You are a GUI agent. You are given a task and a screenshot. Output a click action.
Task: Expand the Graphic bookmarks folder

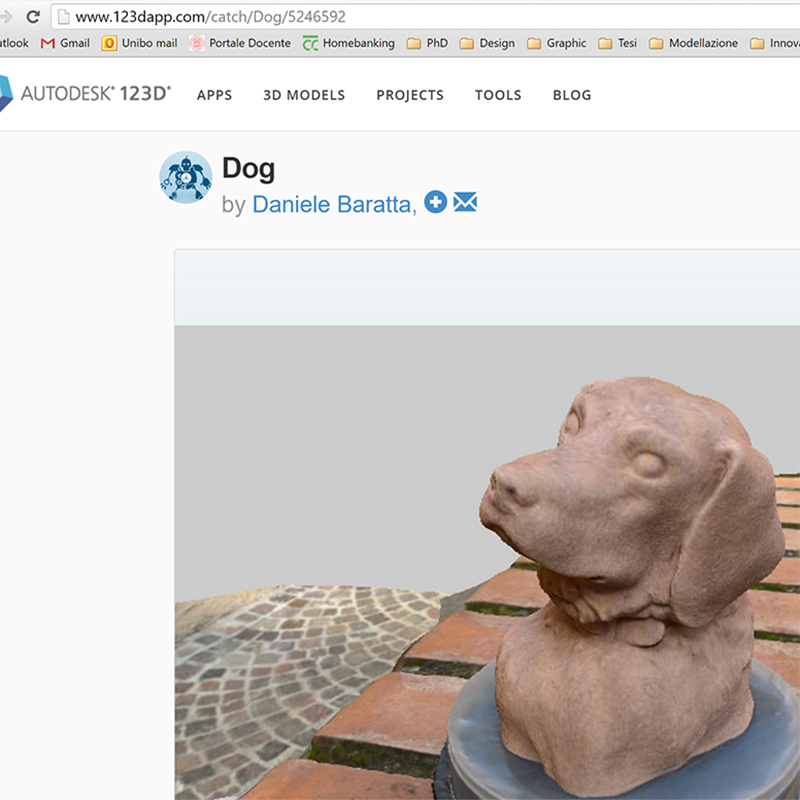coord(557,43)
